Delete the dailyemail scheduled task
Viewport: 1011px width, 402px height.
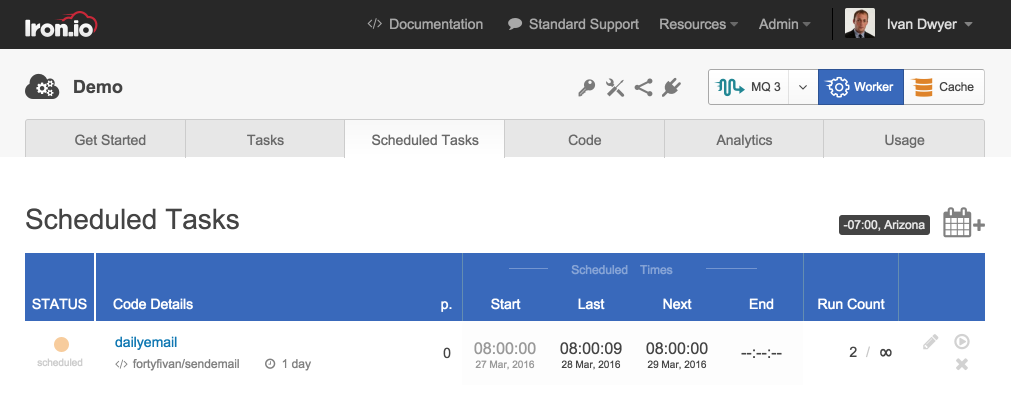(x=962, y=364)
